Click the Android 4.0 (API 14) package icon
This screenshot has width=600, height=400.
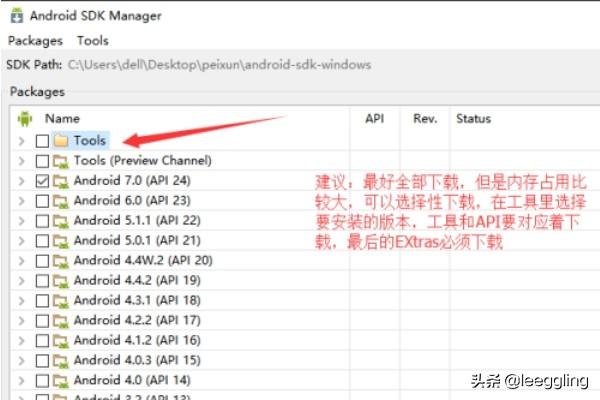(x=61, y=380)
